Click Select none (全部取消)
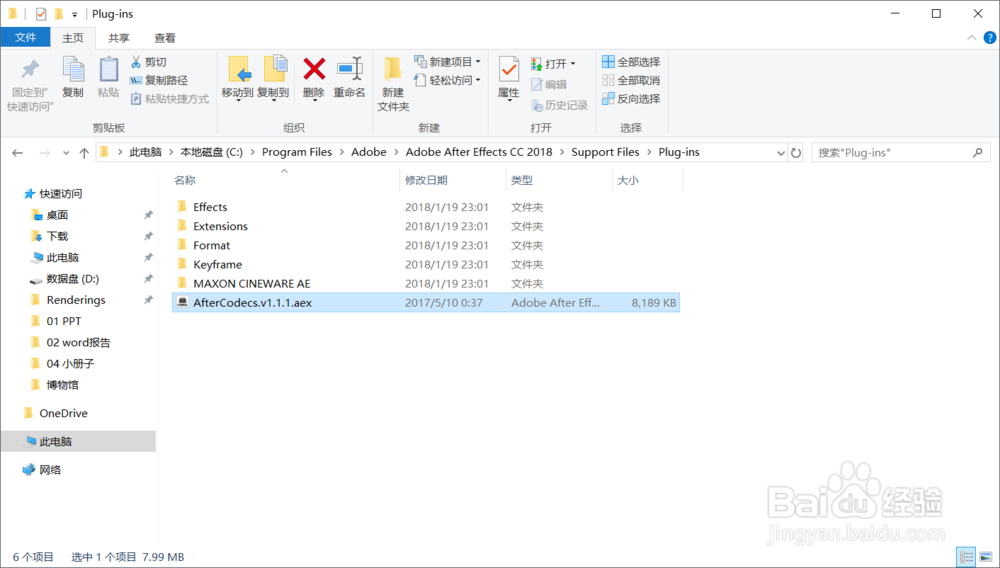The width and height of the screenshot is (1000, 568). (x=631, y=80)
